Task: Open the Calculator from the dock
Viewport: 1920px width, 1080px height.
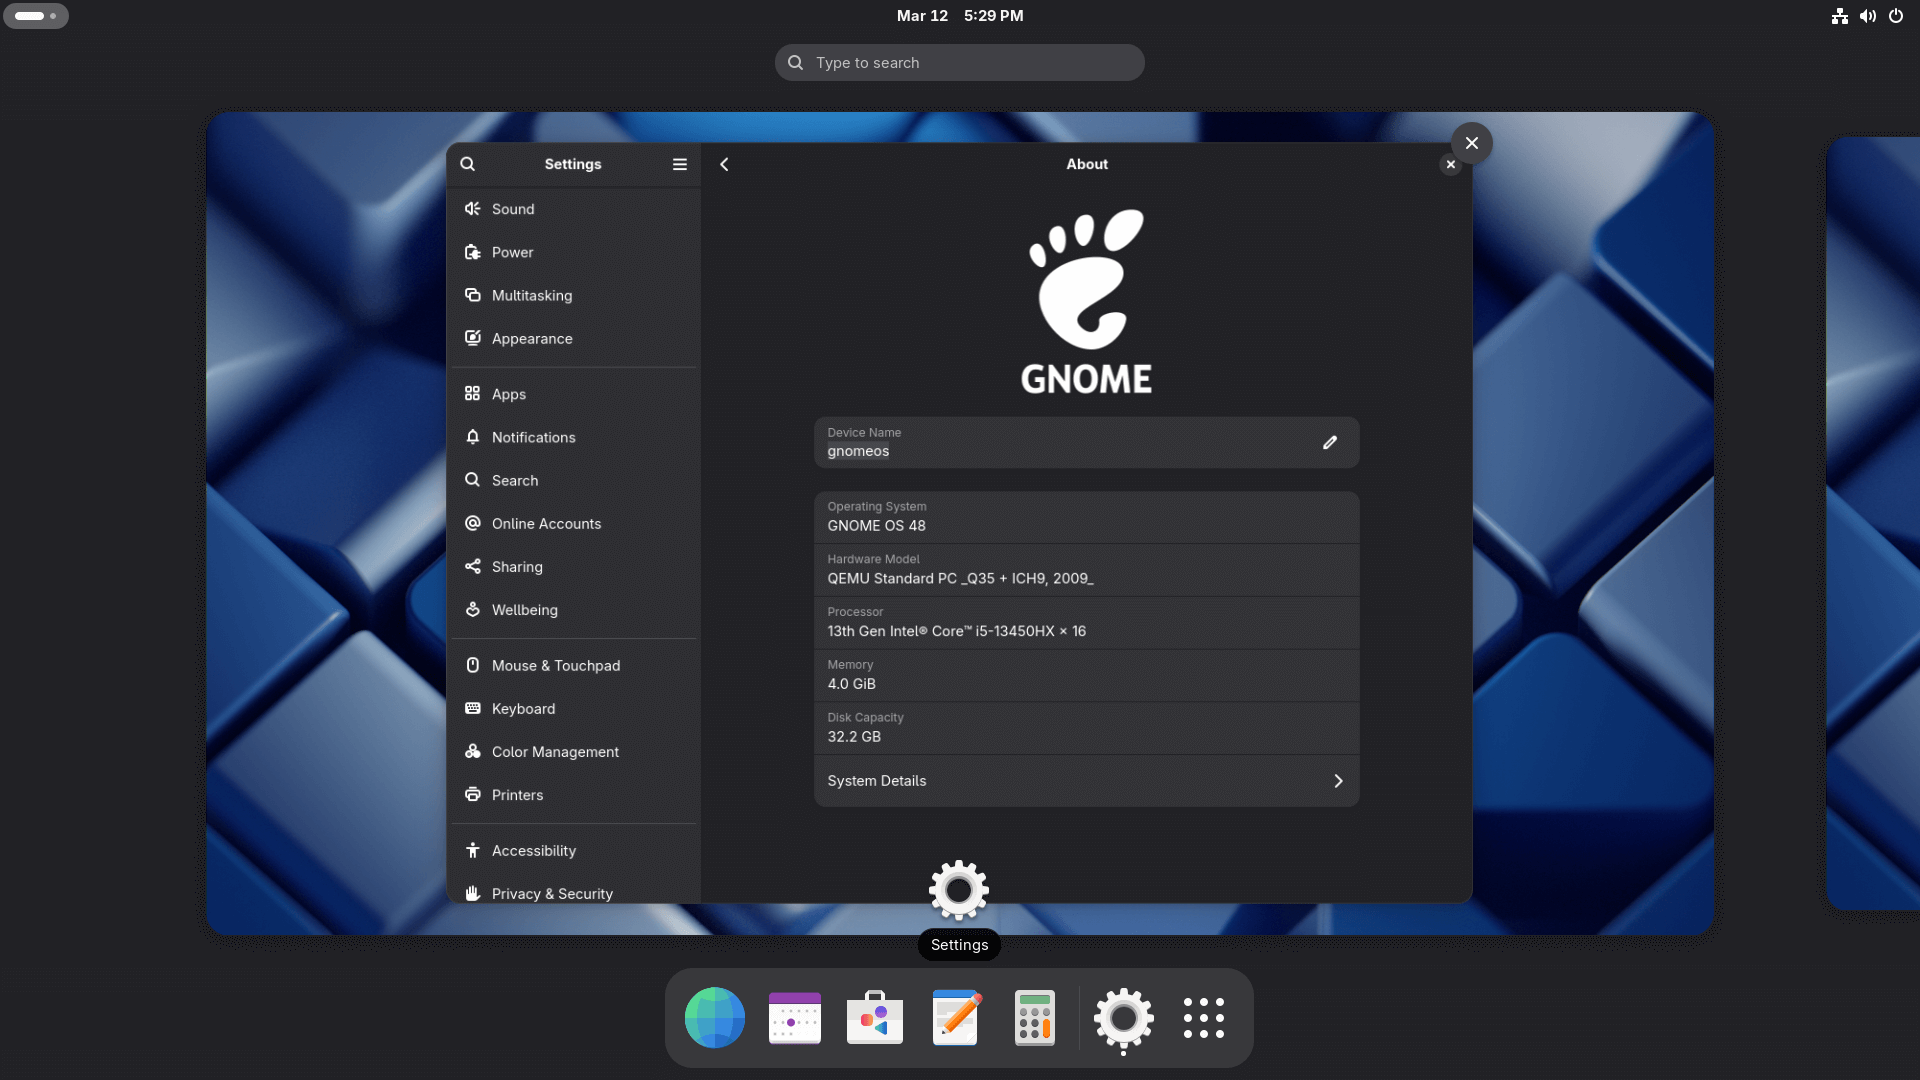Action: click(1035, 1018)
